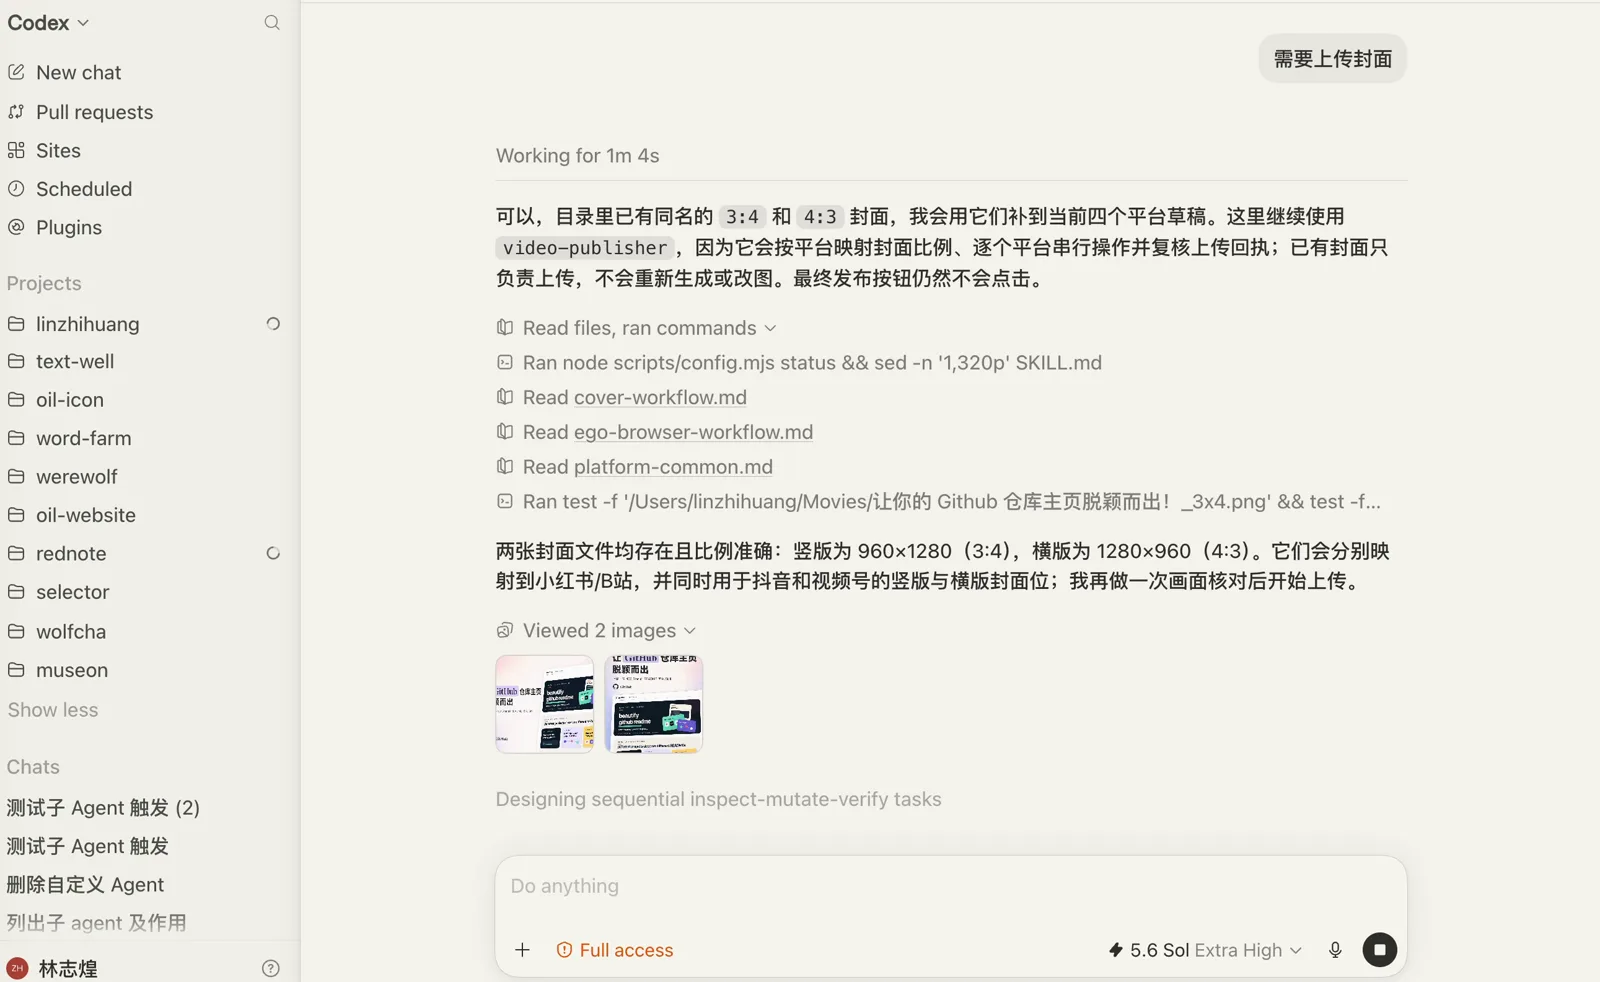Click the plus attach icon
1600x982 pixels.
(x=522, y=950)
